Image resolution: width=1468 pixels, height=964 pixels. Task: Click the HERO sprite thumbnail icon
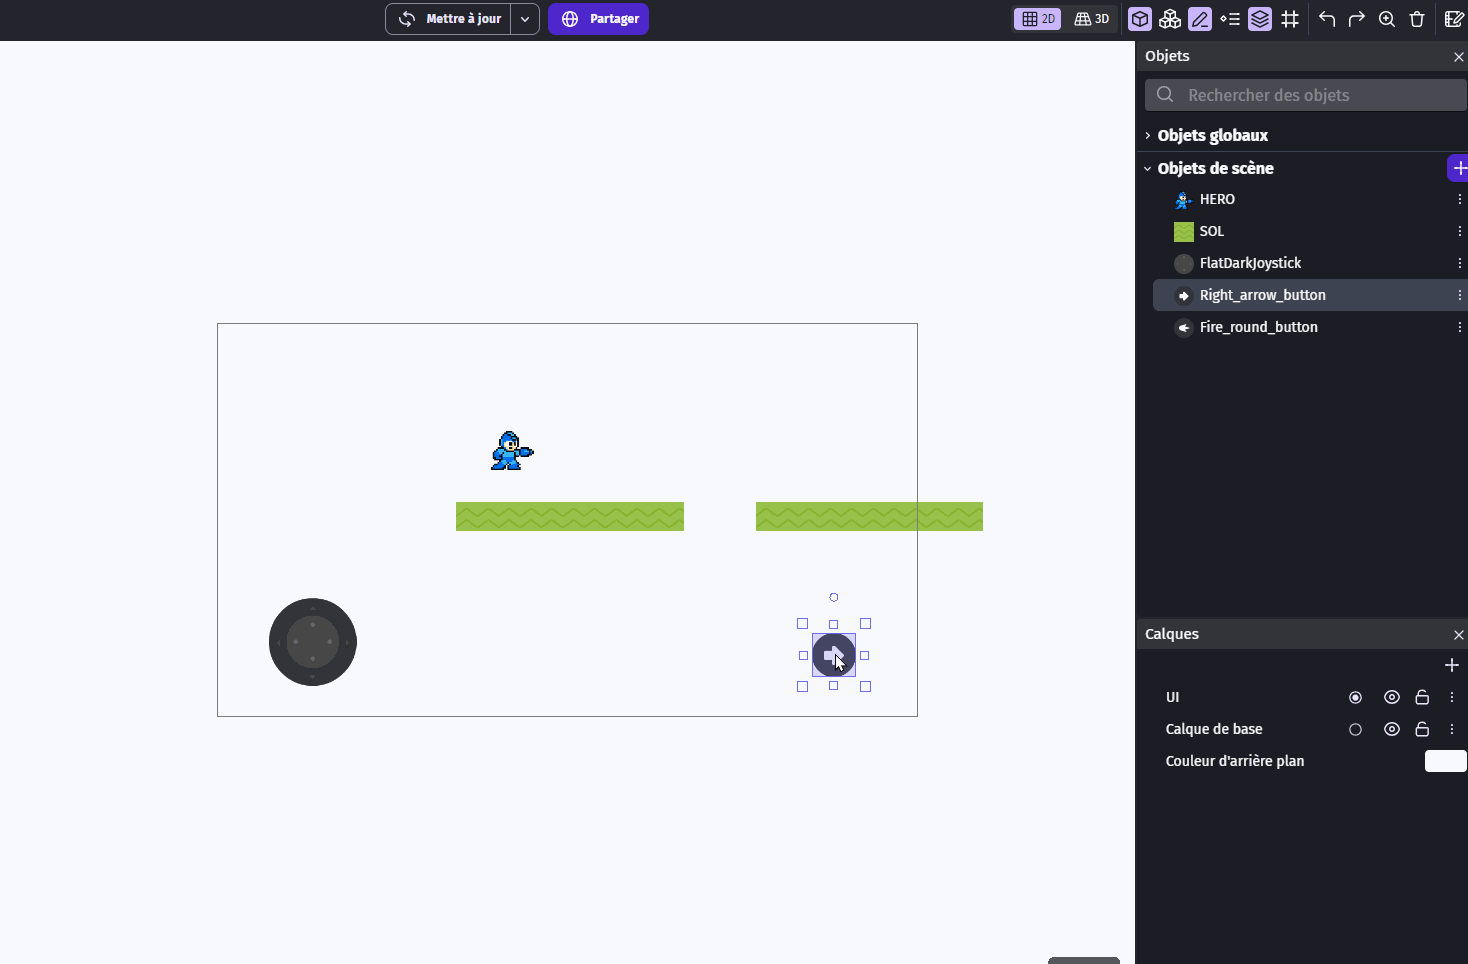click(x=1184, y=200)
